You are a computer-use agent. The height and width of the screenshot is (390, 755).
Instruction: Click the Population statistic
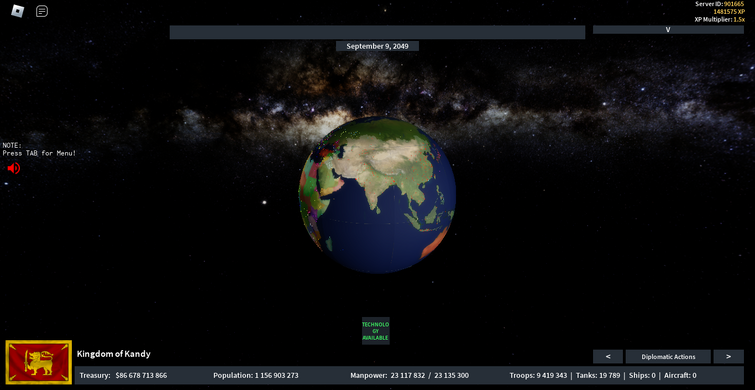(256, 376)
